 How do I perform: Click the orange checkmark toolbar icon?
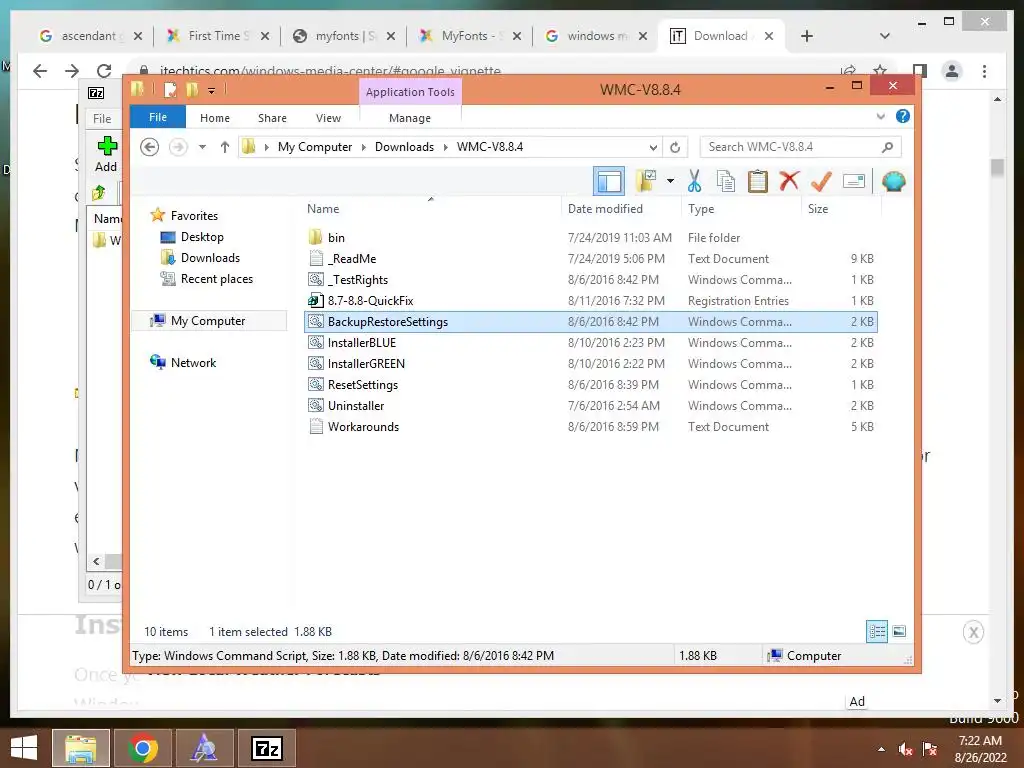click(x=821, y=181)
